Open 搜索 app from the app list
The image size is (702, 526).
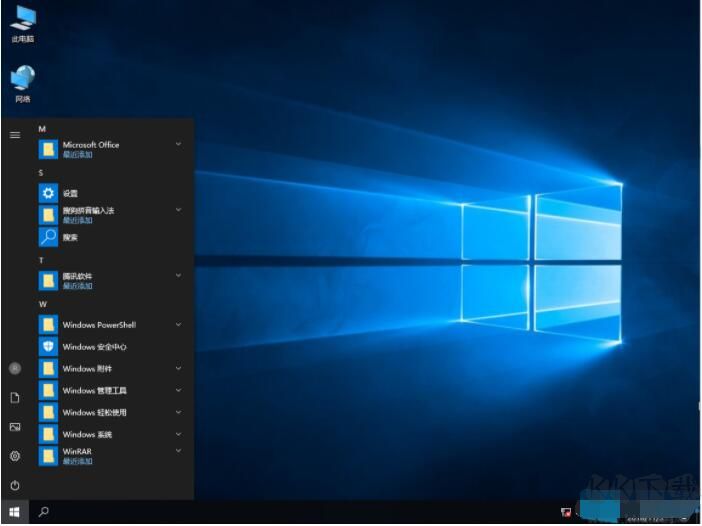tap(70, 238)
